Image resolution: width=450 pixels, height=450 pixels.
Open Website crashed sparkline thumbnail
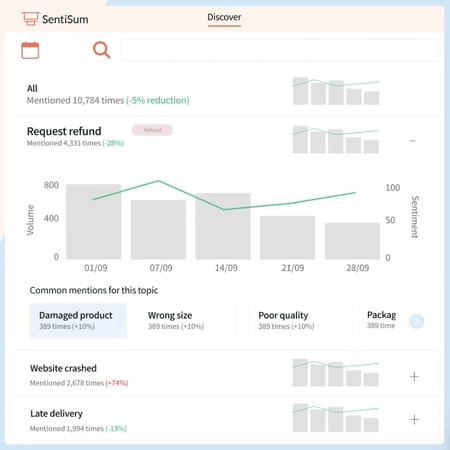(336, 372)
